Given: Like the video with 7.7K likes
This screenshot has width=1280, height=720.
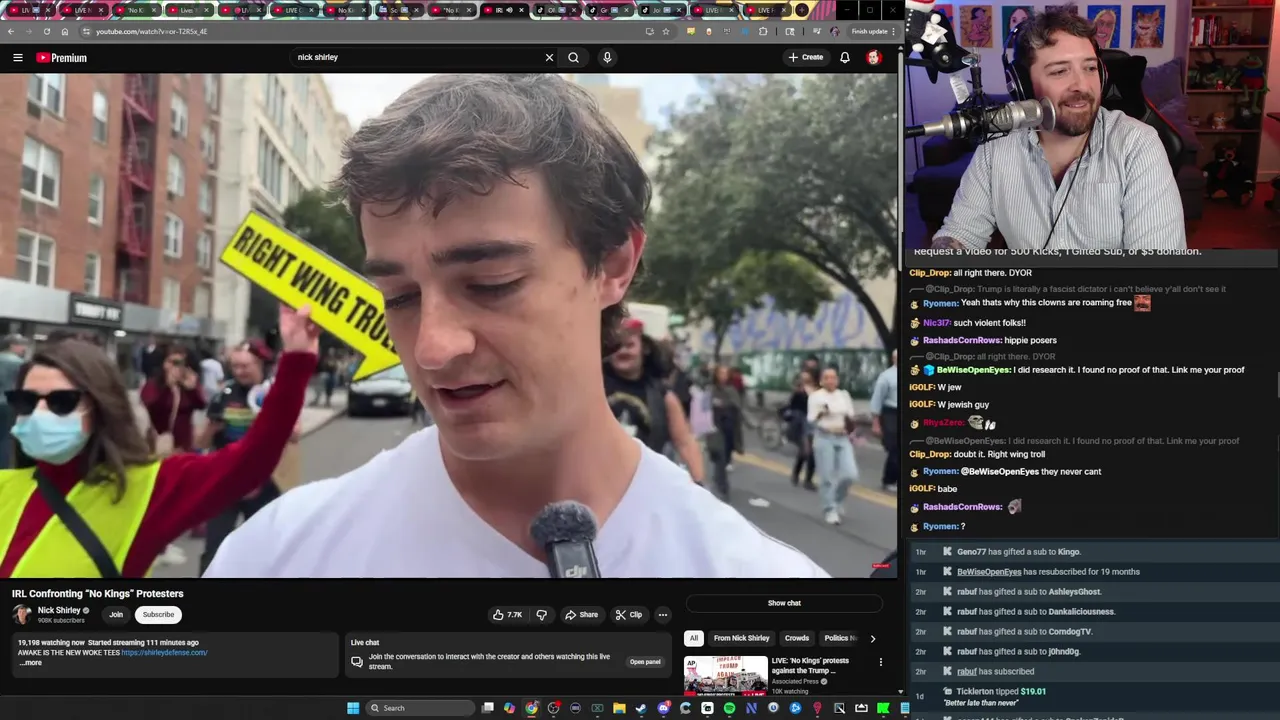Looking at the screenshot, I should (509, 615).
